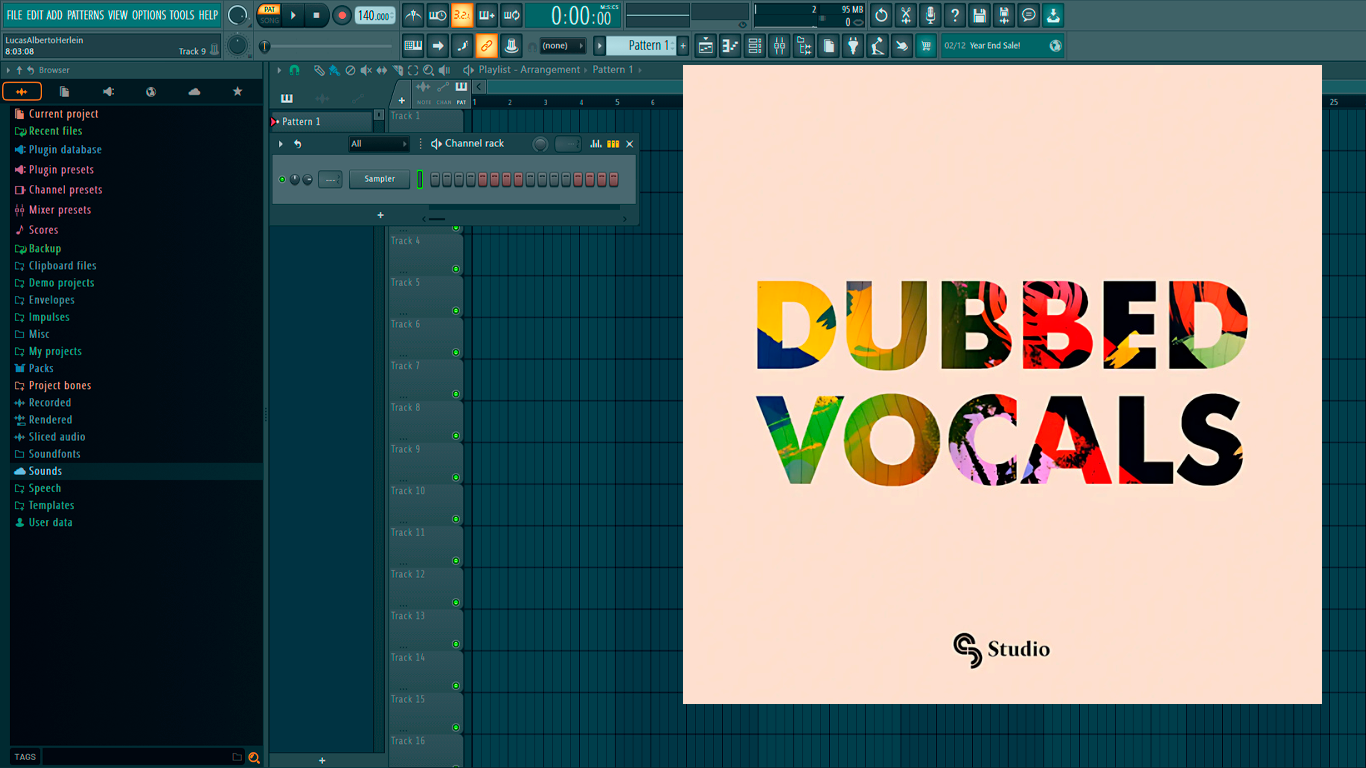The width and height of the screenshot is (1366, 768).
Task: Toggle playlist magnet snap icon
Action: tap(294, 70)
